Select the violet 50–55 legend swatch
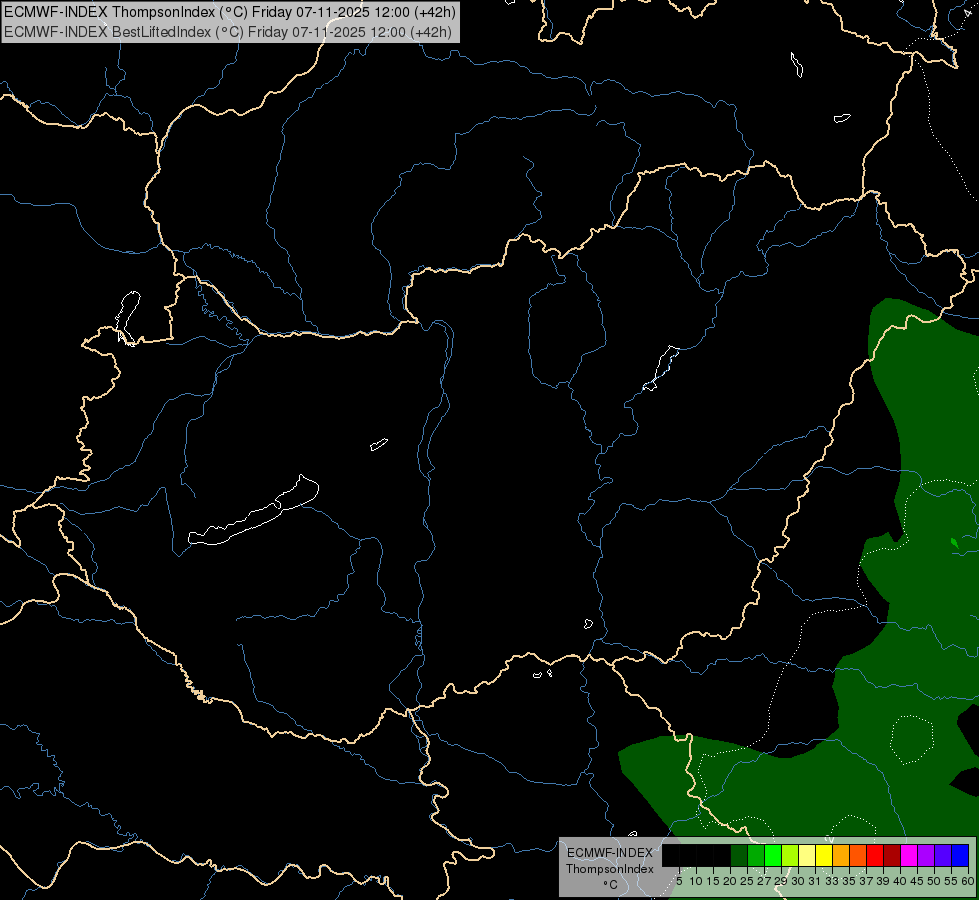 (x=943, y=856)
